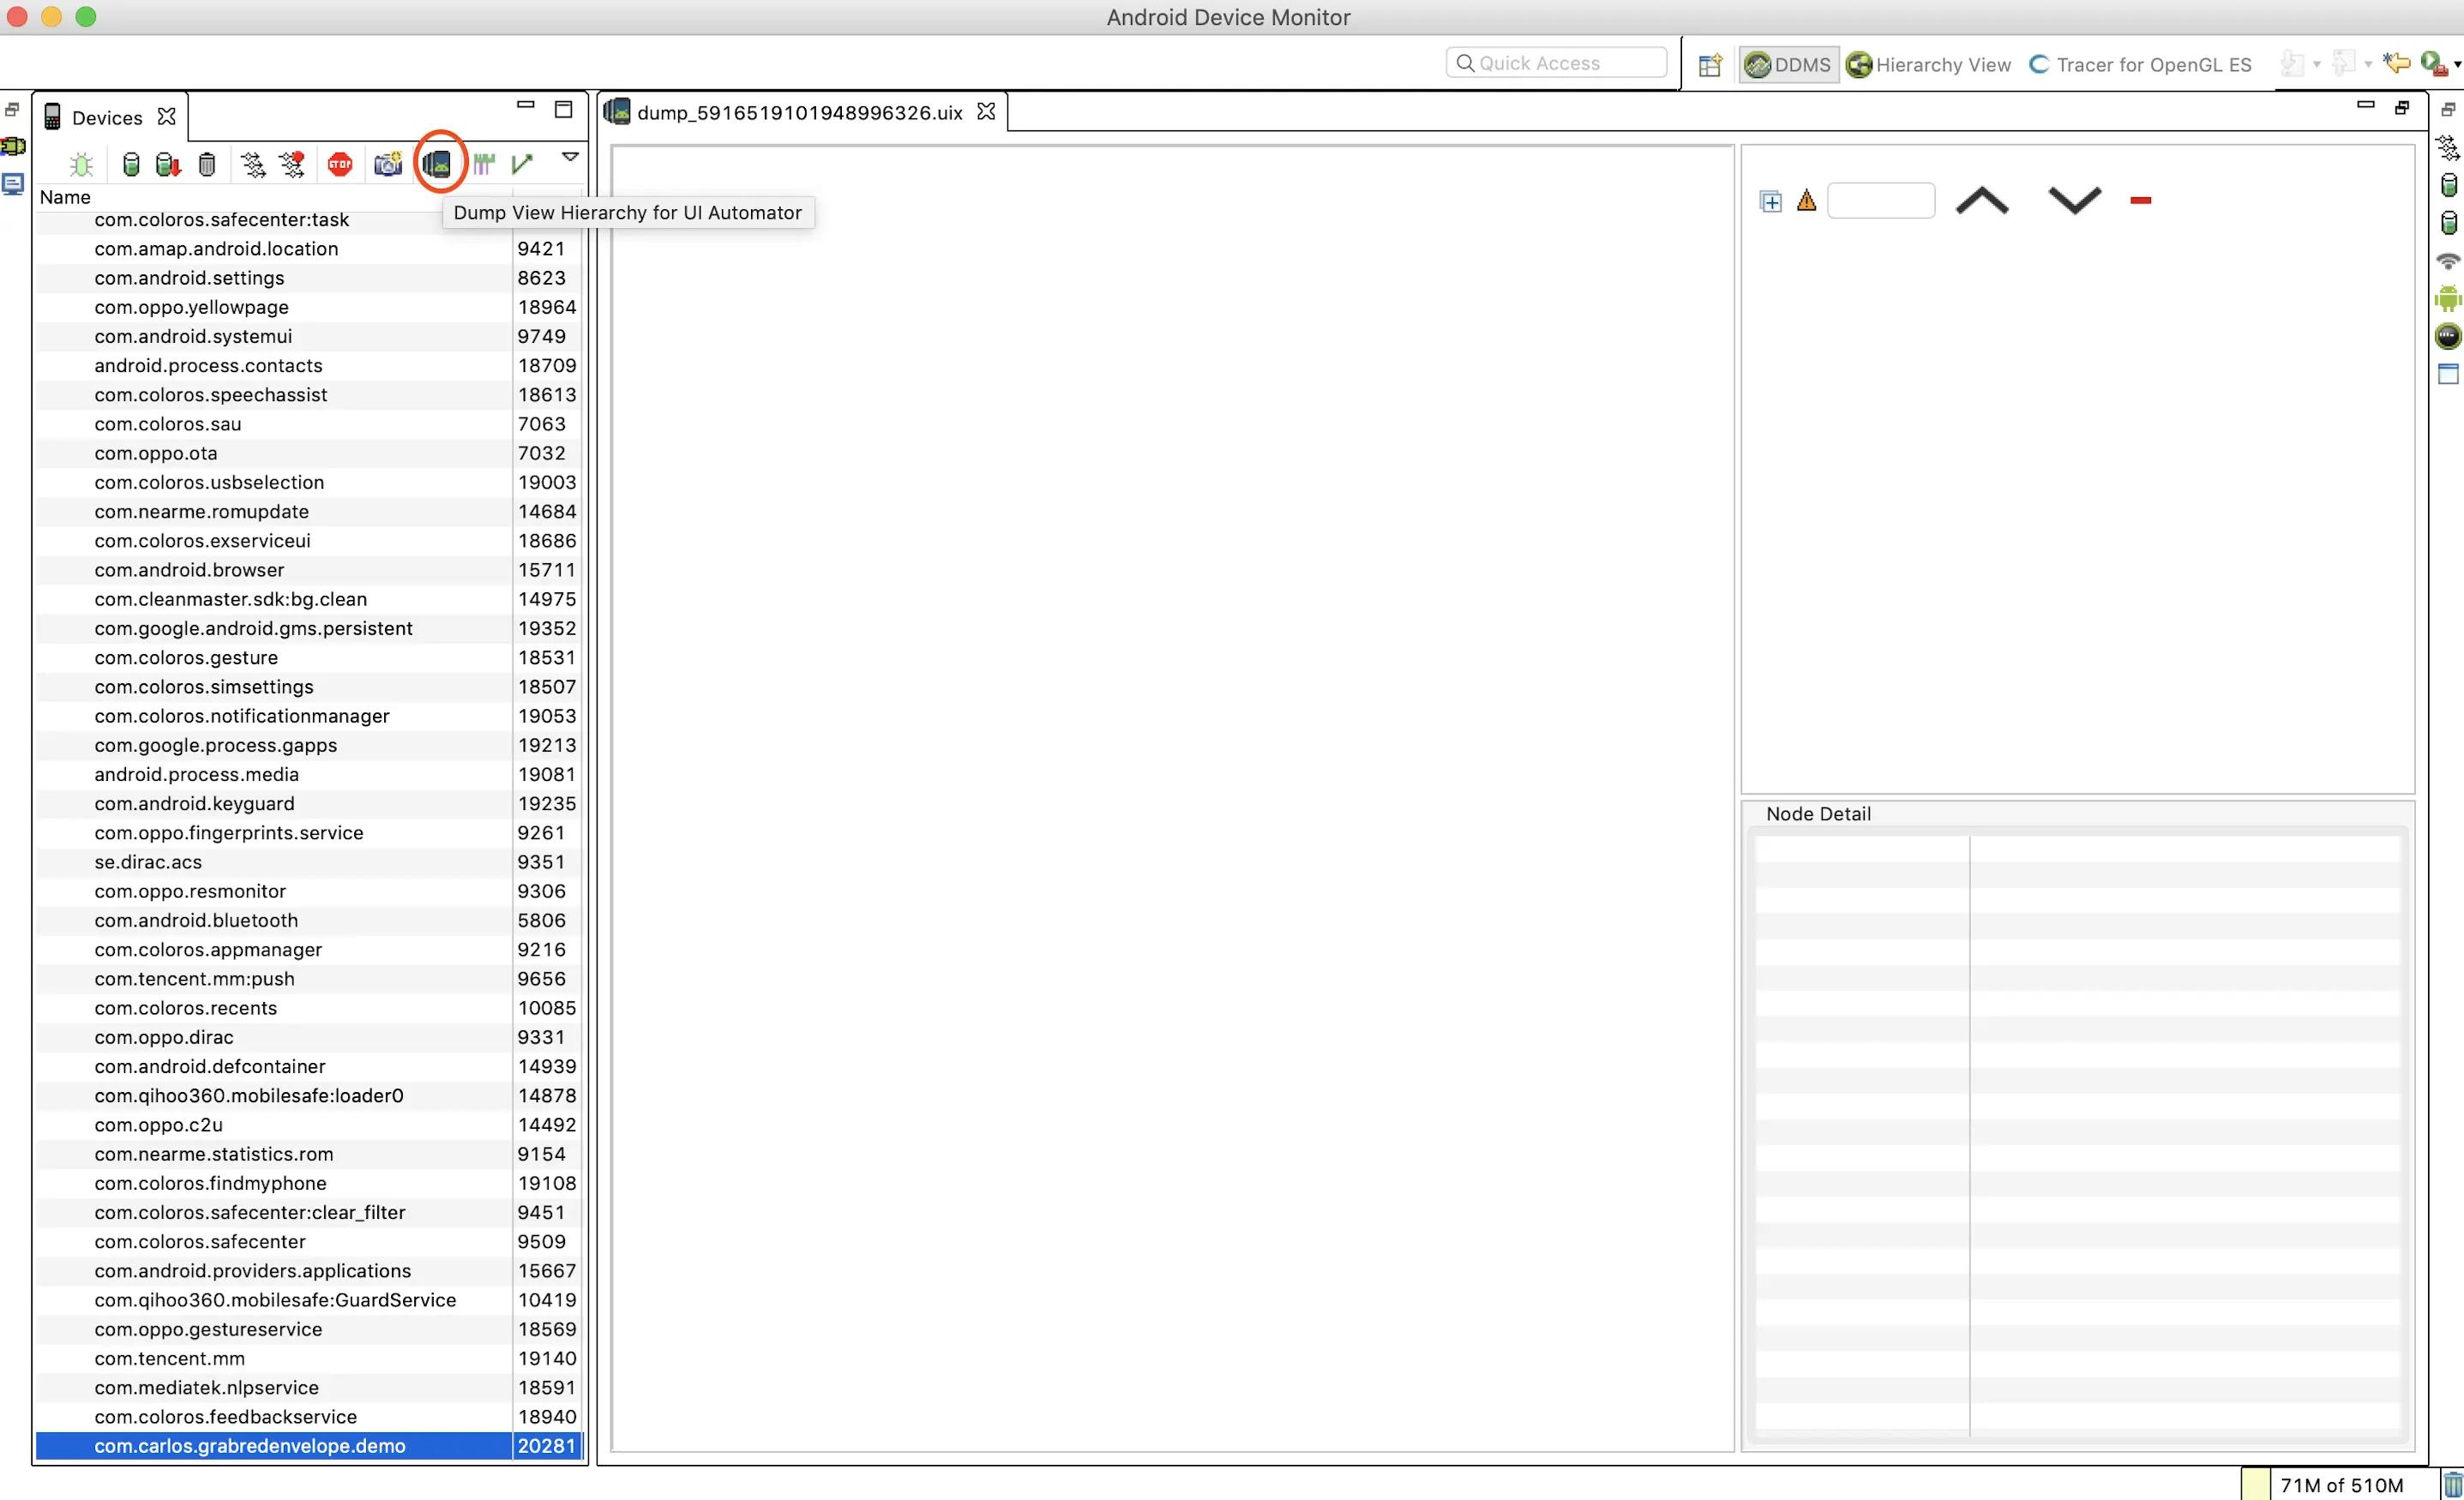Go to previous search result up chevron

pyautogui.click(x=1981, y=200)
